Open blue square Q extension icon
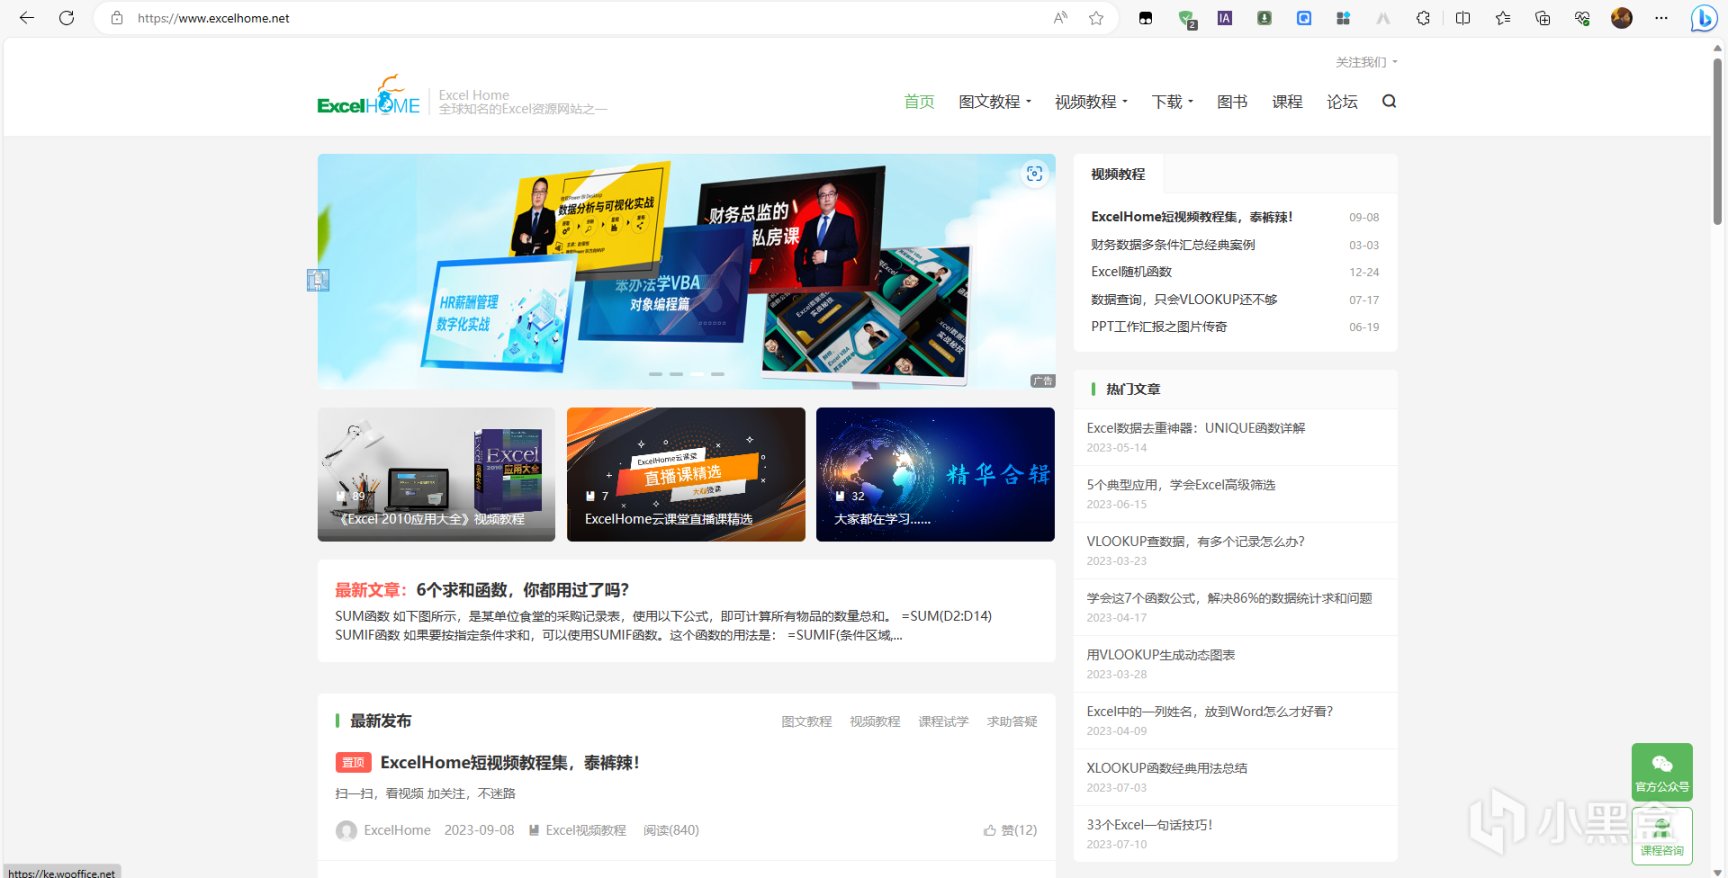 (1304, 18)
